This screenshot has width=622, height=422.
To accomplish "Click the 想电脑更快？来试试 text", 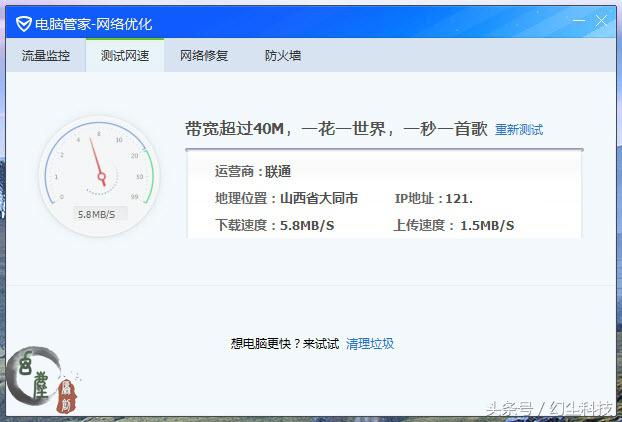I will point(285,343).
